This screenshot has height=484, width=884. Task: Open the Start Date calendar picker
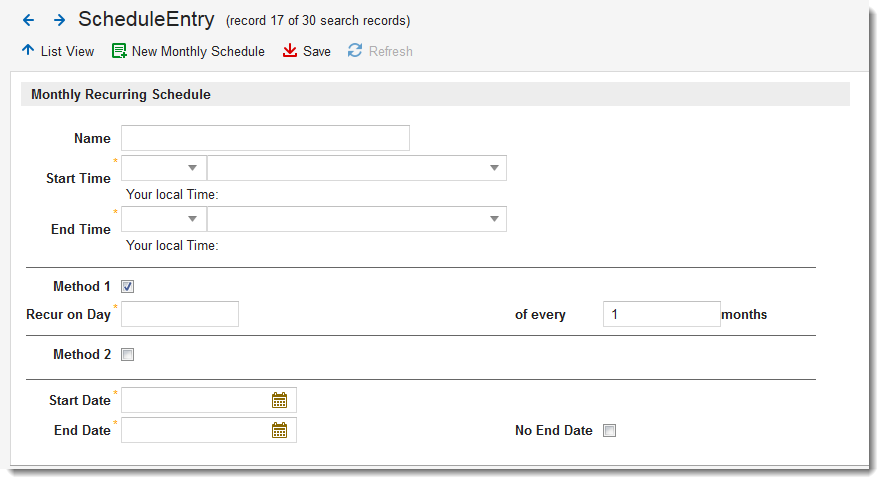coord(280,400)
